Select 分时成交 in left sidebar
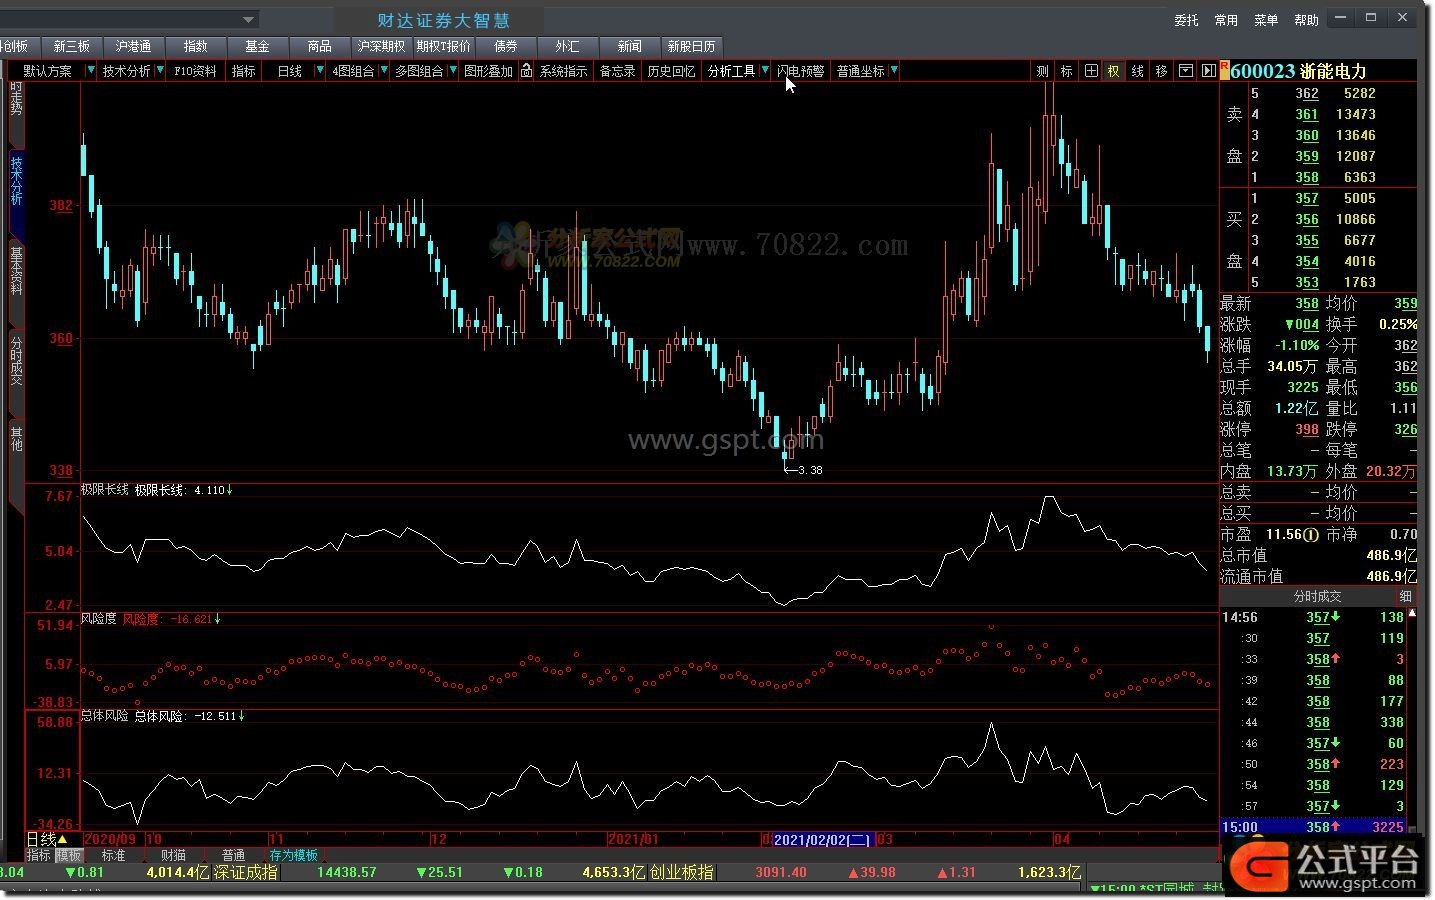The image size is (1435, 900). [16, 360]
